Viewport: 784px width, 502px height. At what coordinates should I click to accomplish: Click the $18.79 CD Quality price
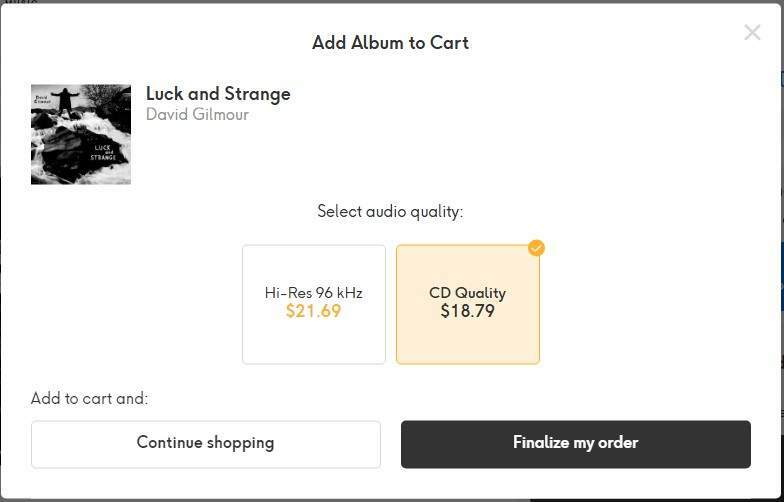(468, 311)
